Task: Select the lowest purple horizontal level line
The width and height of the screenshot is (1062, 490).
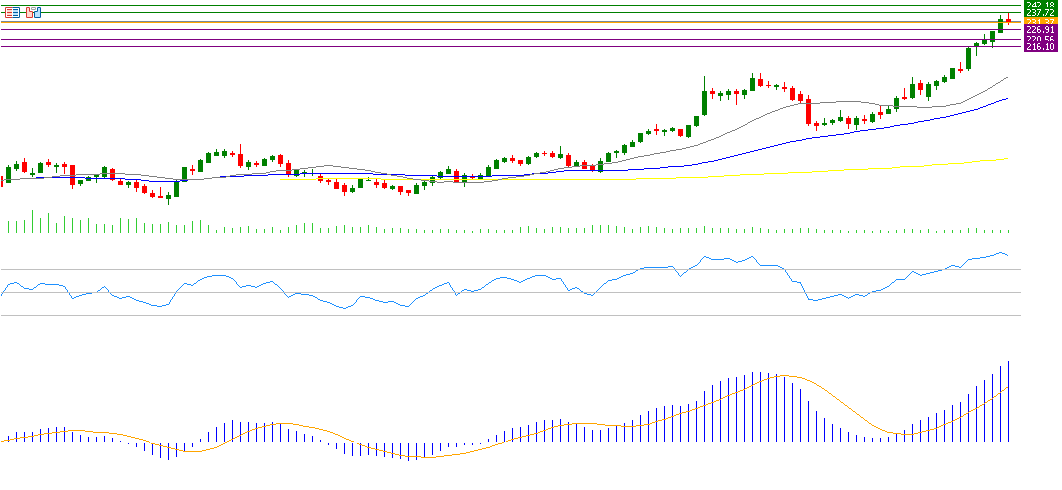Action: click(500, 46)
